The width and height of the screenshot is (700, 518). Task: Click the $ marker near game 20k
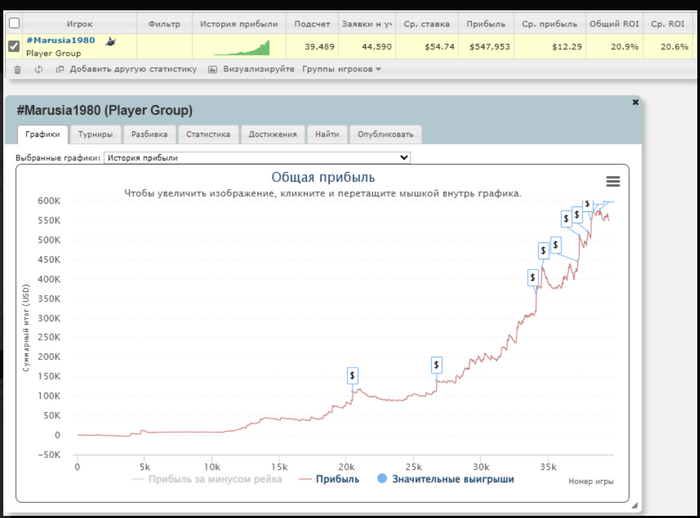coord(352,376)
